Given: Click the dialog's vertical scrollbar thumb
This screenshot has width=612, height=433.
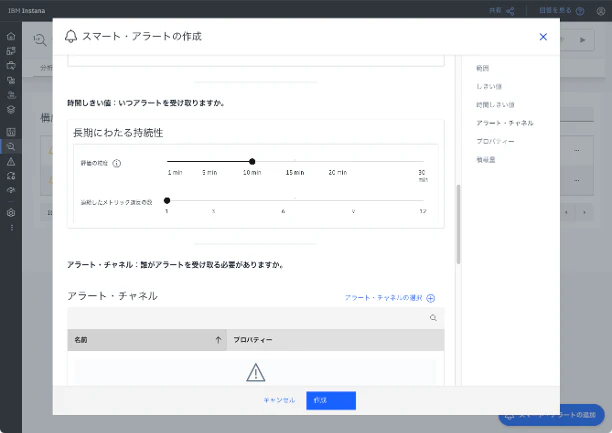Looking at the screenshot, I should pyautogui.click(x=458, y=224).
